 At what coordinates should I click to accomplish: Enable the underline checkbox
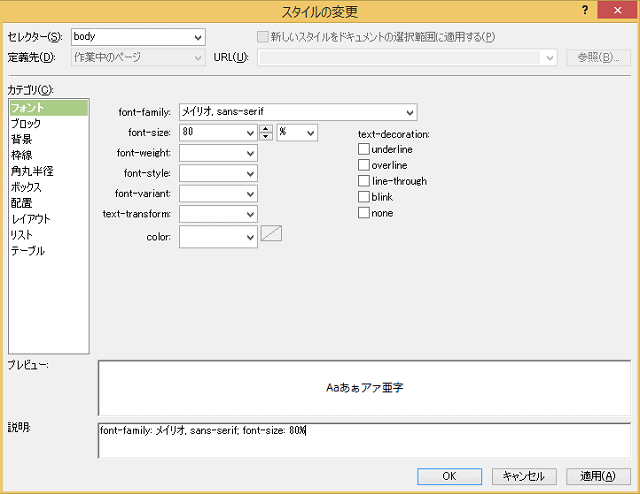tap(364, 149)
